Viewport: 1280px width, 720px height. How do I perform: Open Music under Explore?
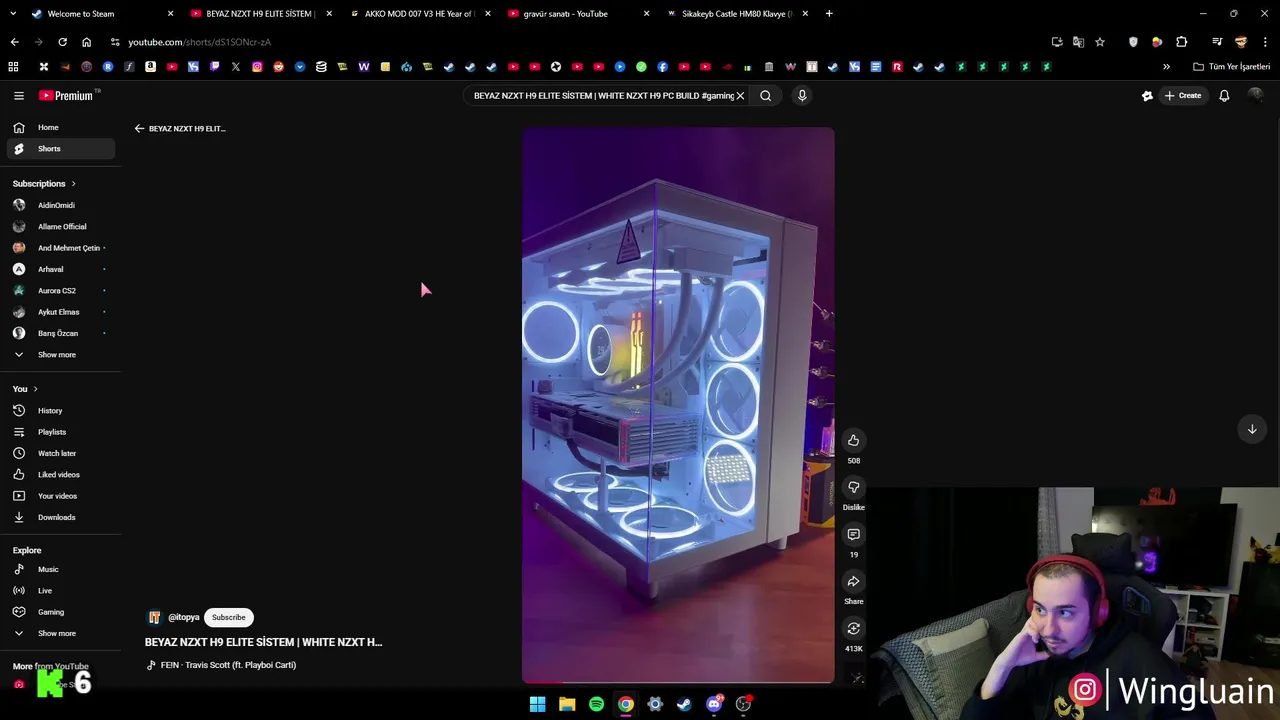(x=61, y=569)
